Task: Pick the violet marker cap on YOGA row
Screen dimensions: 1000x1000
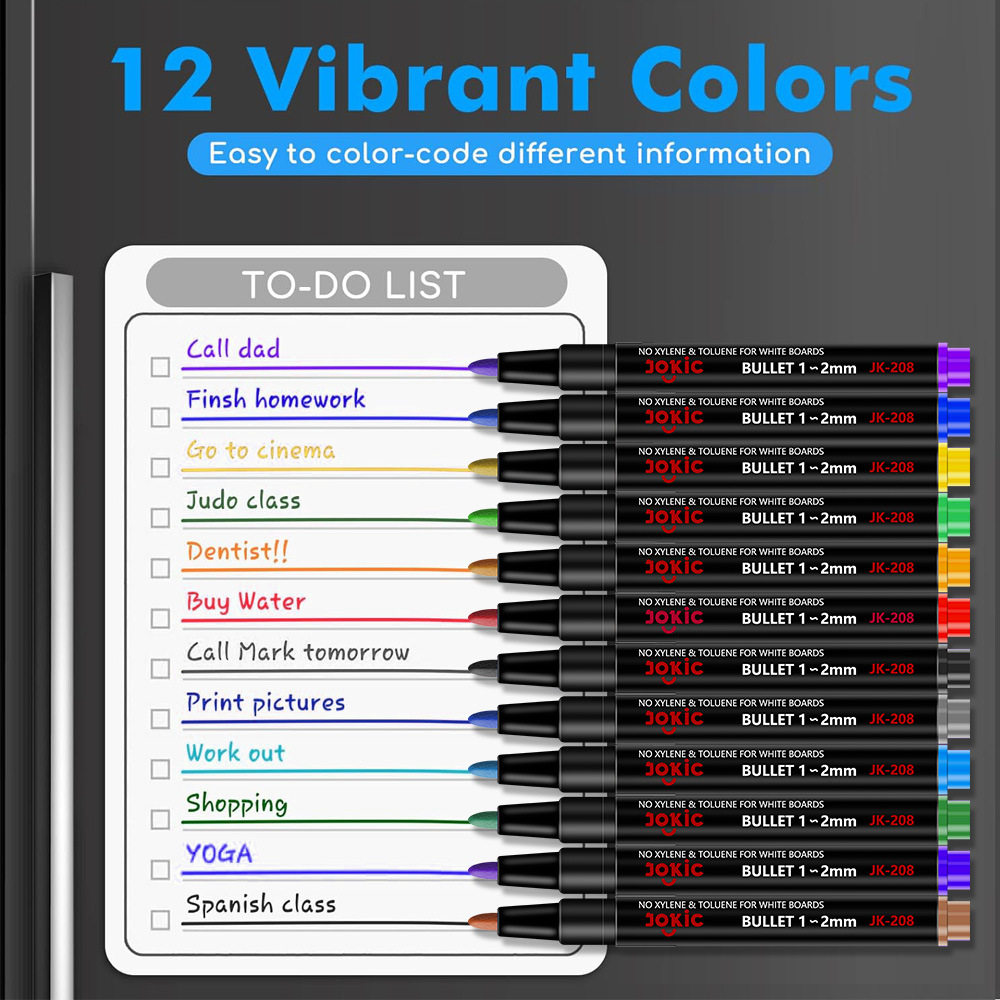Action: (954, 870)
